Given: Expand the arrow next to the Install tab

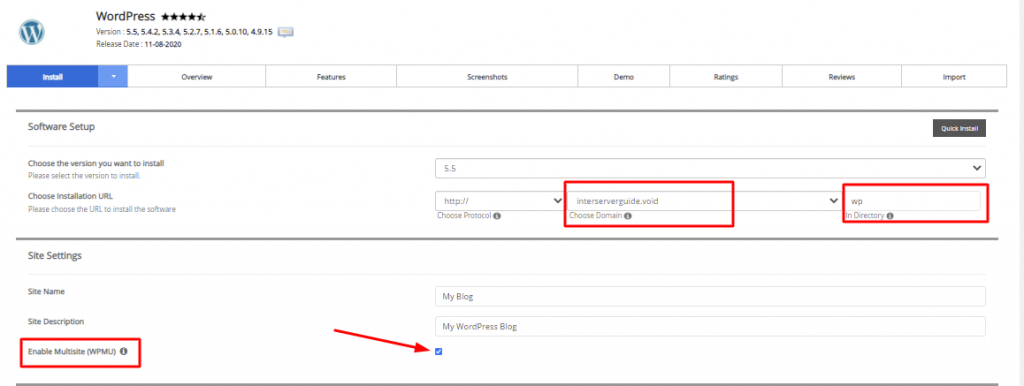Looking at the screenshot, I should [x=113, y=76].
